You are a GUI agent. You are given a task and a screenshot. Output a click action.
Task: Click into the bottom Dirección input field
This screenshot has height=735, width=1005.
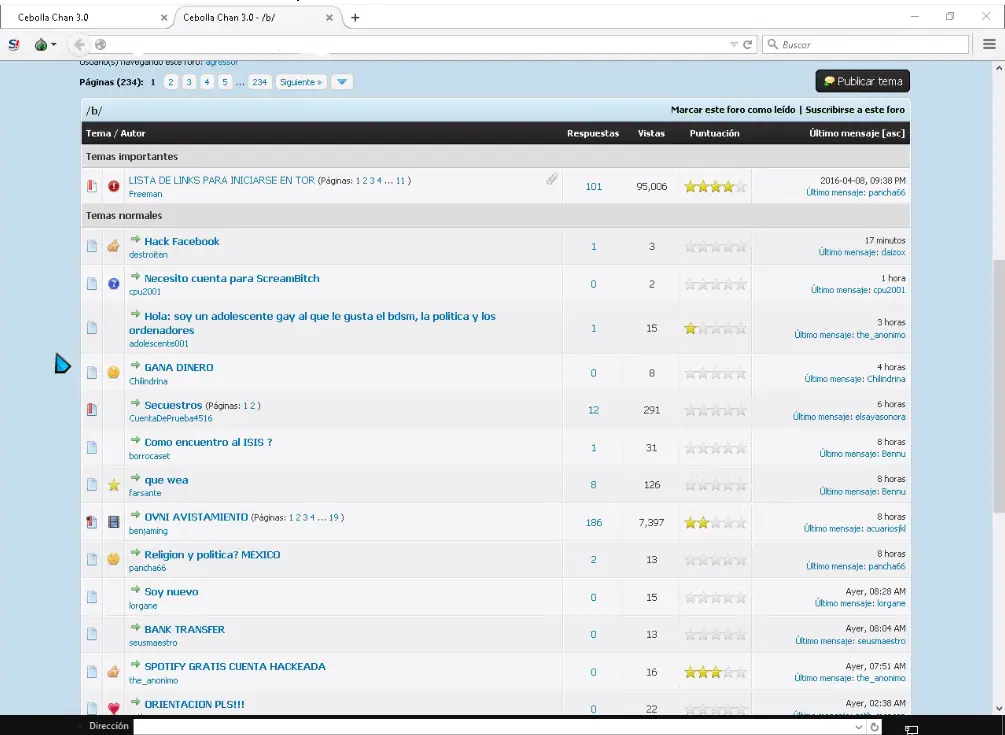tap(492, 727)
